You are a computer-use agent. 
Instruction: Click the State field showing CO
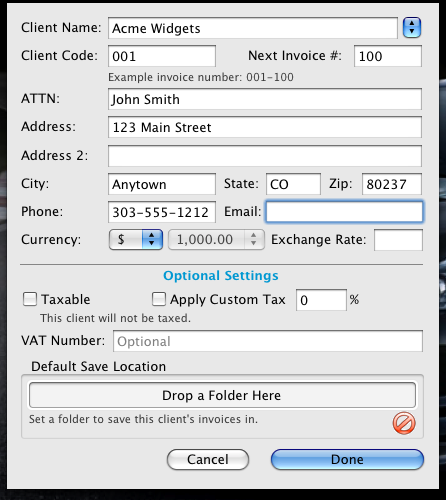coord(293,184)
